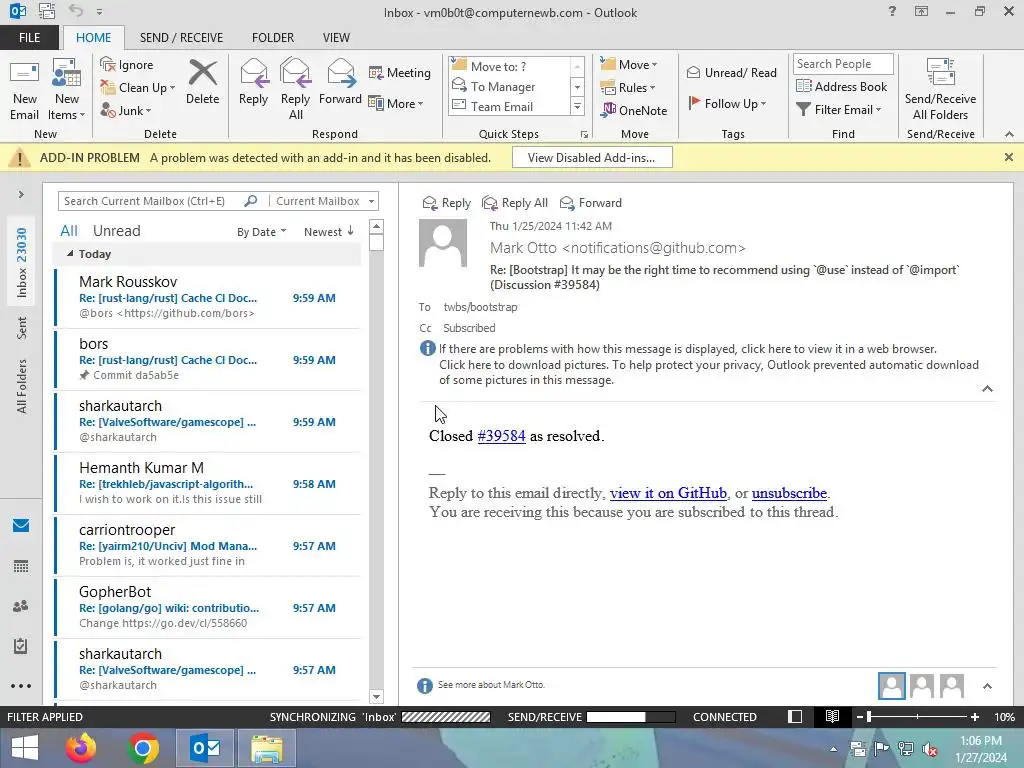
Task: Reply with a Meeting
Action: tap(400, 72)
